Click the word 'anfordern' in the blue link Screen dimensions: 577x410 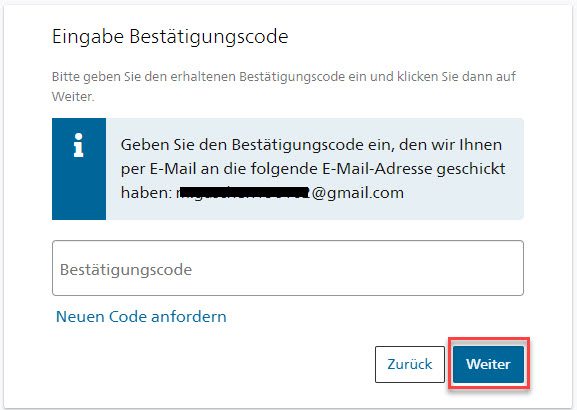coord(189,317)
